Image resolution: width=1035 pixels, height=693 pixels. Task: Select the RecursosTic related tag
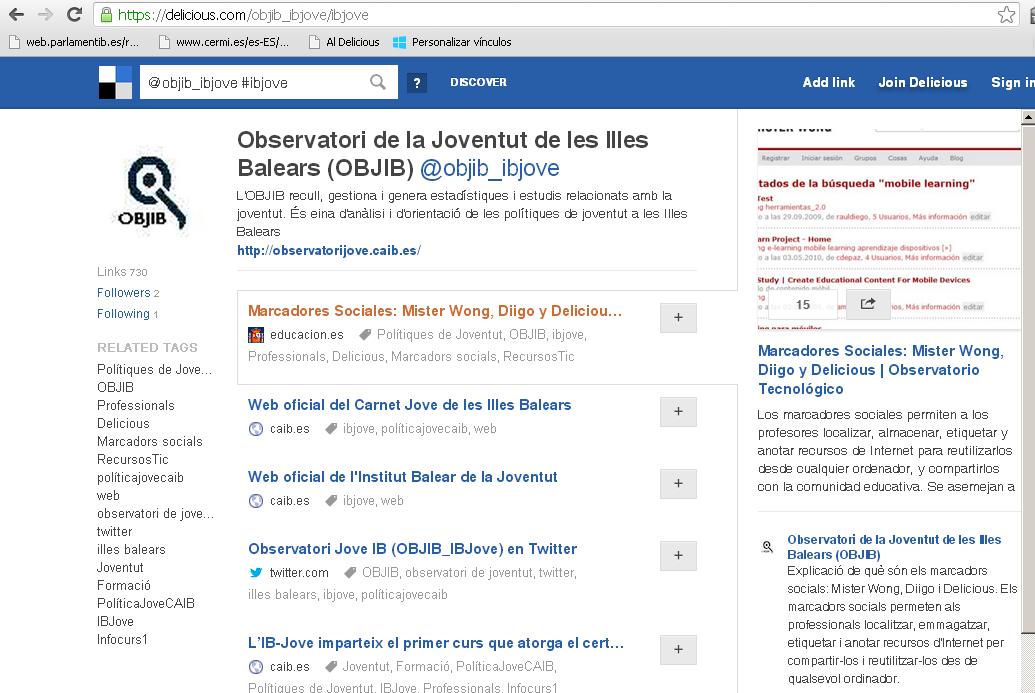click(x=133, y=459)
